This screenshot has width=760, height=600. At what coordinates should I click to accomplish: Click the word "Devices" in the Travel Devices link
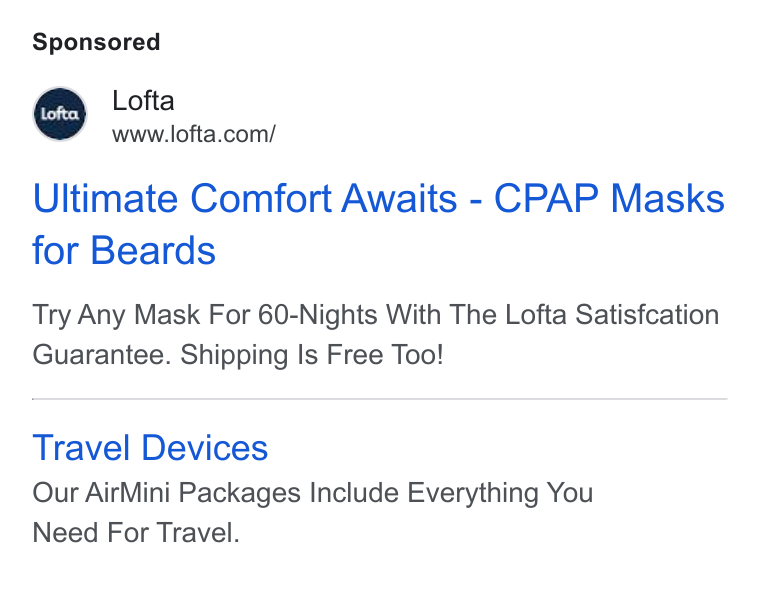coord(205,447)
